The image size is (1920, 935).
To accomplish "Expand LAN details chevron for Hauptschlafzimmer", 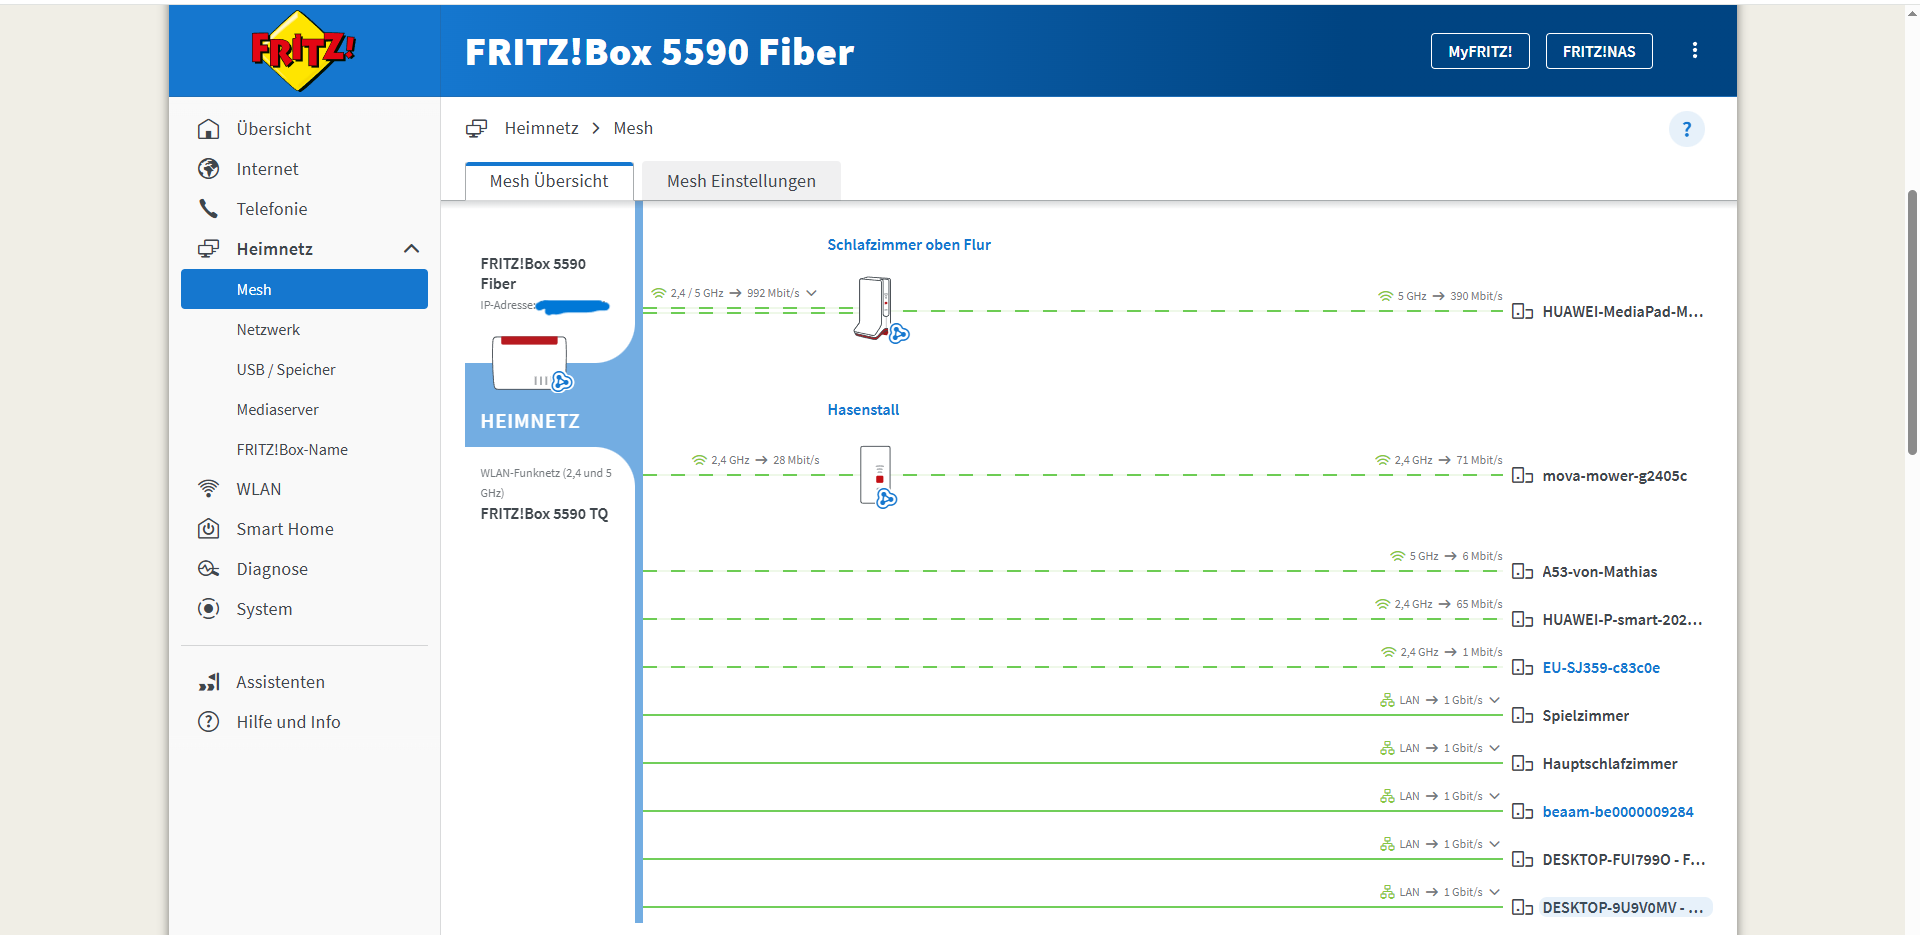I will [x=1494, y=748].
